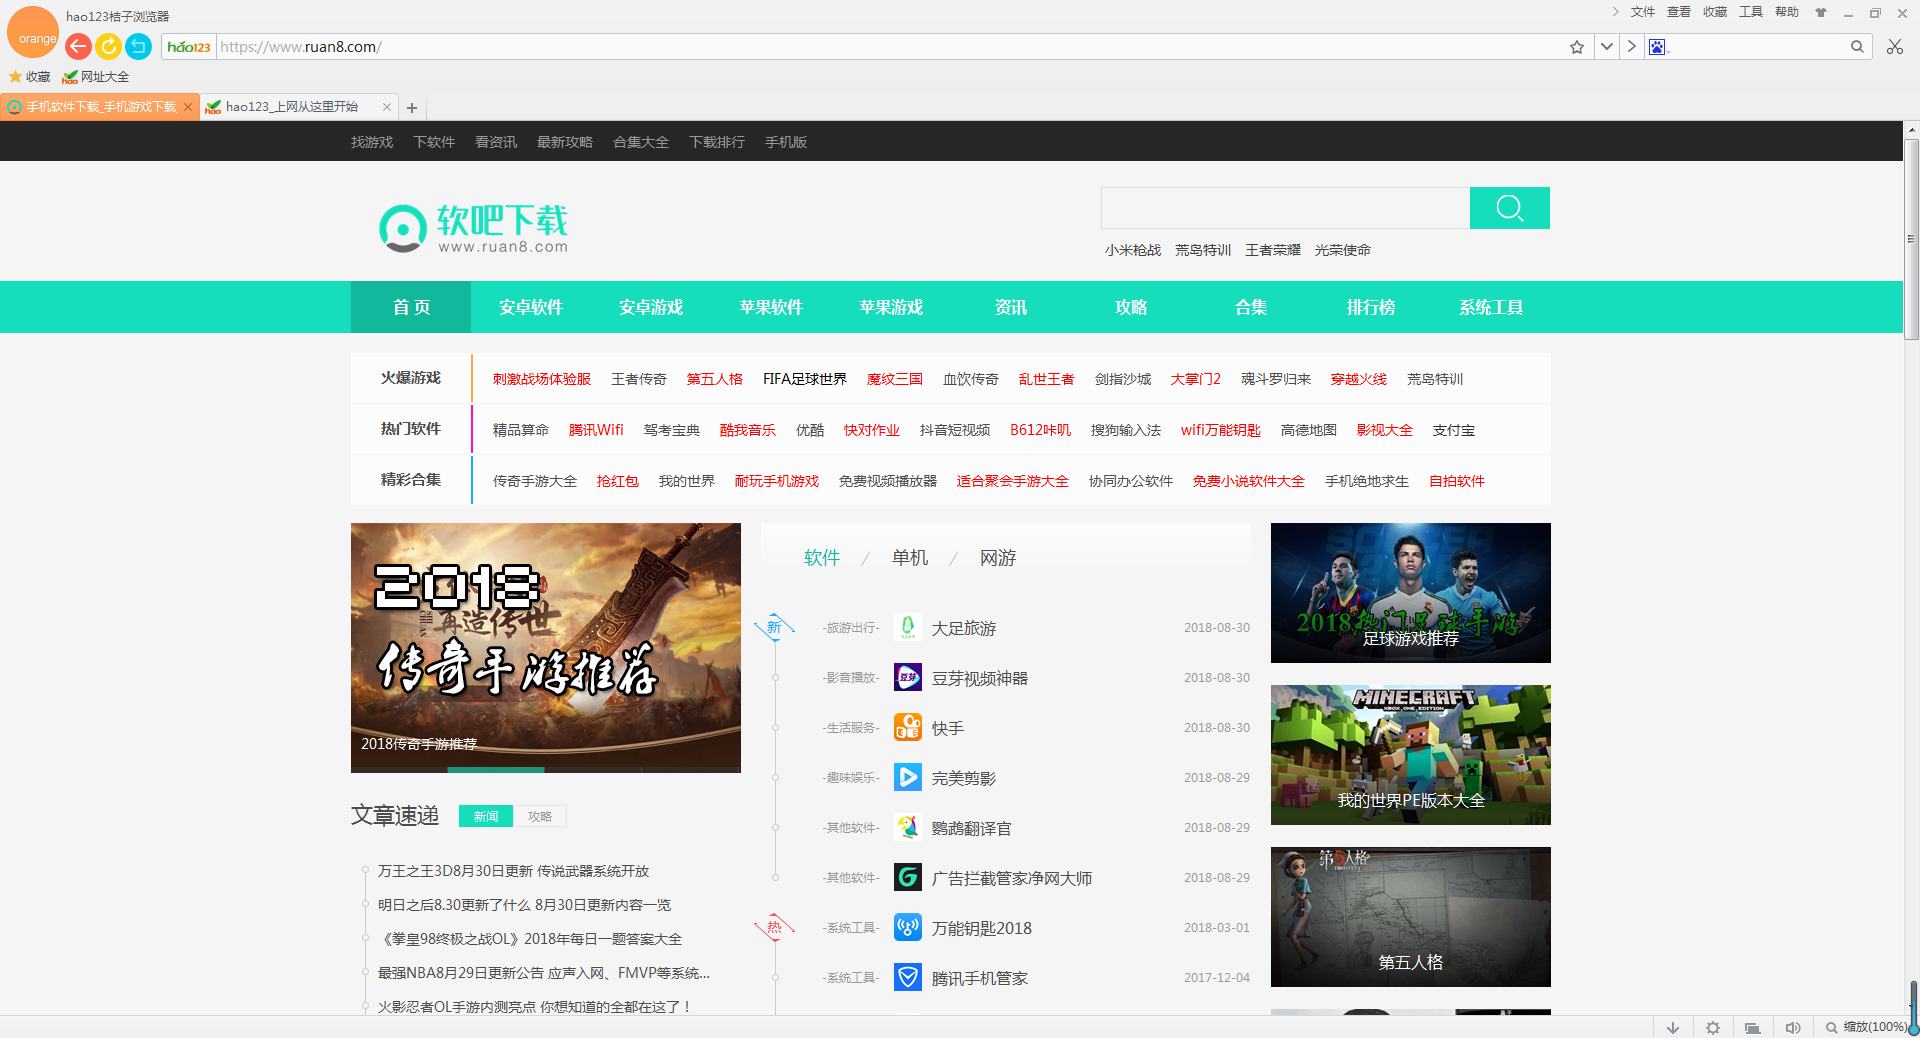Collapse menu bar with the small chevron
1920x1038 pixels.
point(1615,12)
